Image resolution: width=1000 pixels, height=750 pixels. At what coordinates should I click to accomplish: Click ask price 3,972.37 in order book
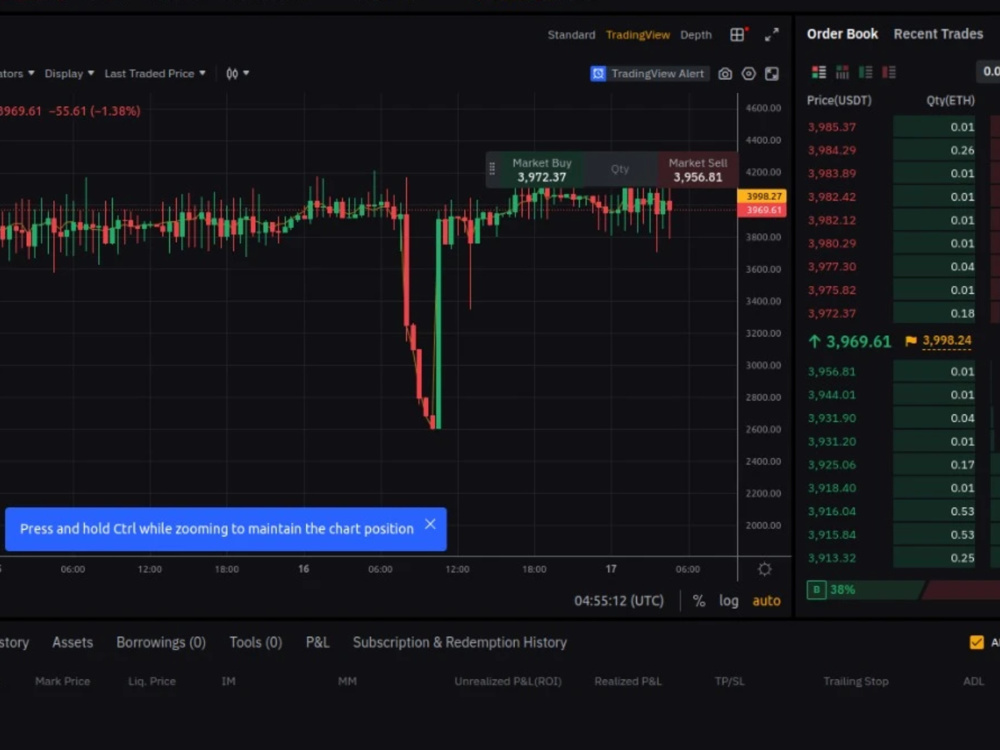pos(832,313)
